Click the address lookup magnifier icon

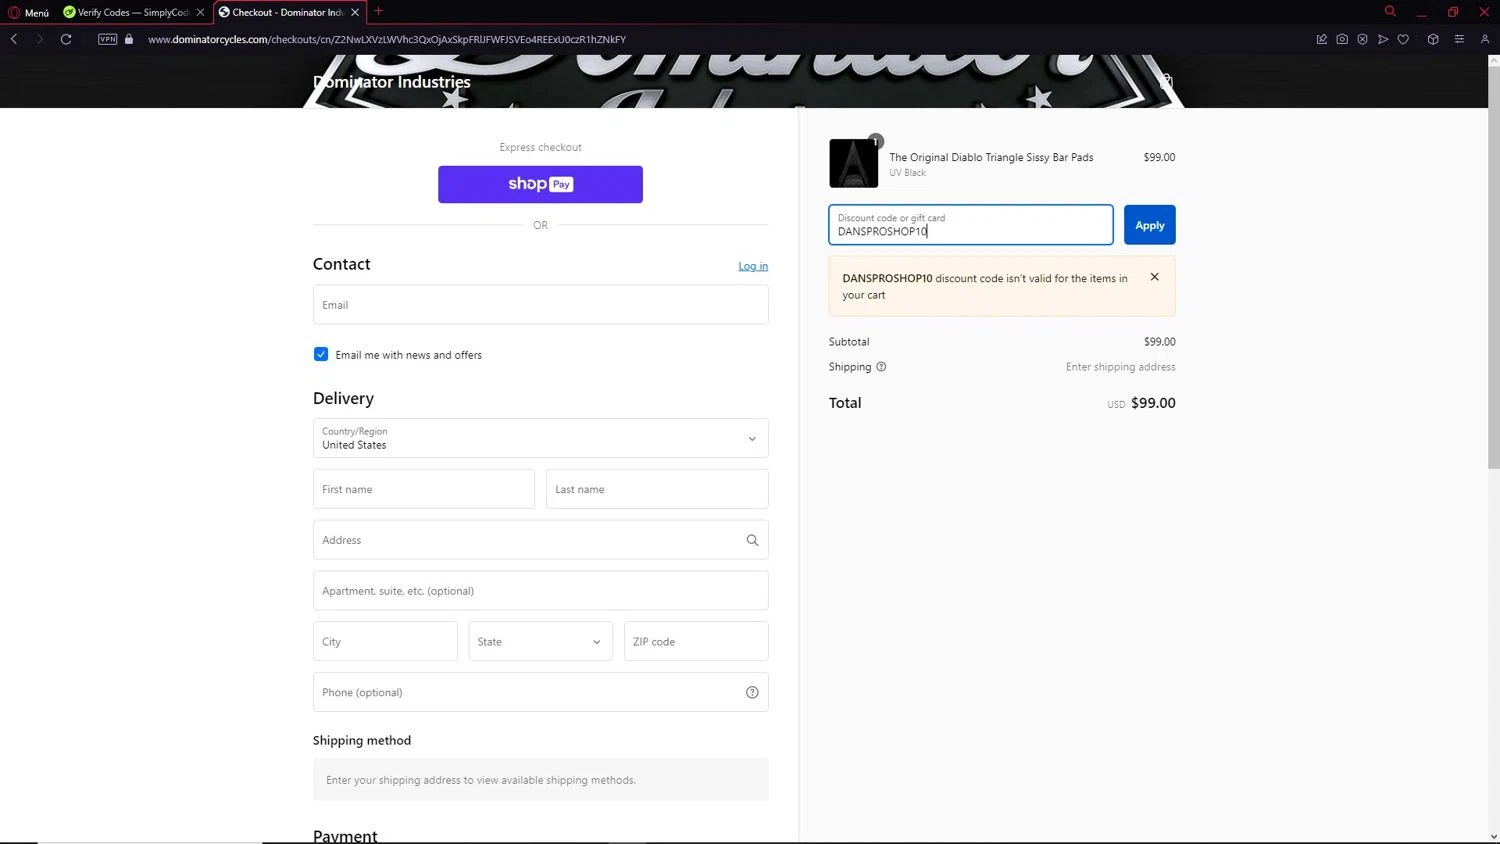pyautogui.click(x=752, y=540)
